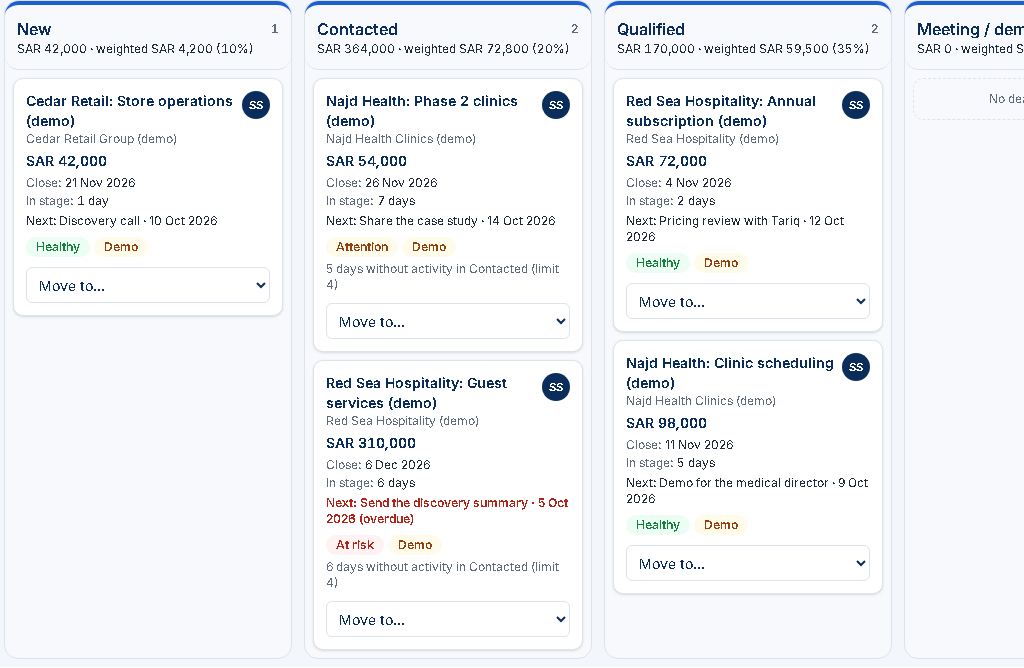The image size is (1024, 668).
Task: Click SAR 310,000 deal amount
Action: (371, 443)
